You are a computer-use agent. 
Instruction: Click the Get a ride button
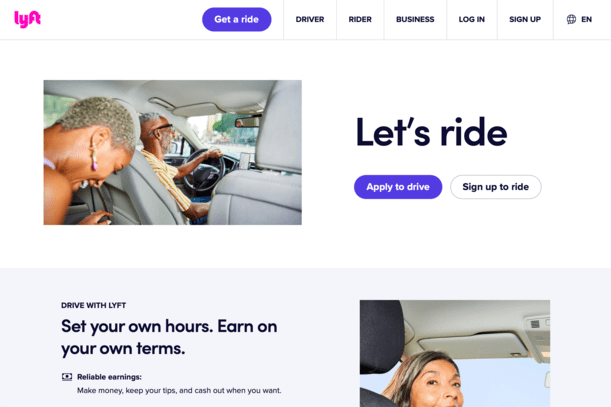(237, 19)
